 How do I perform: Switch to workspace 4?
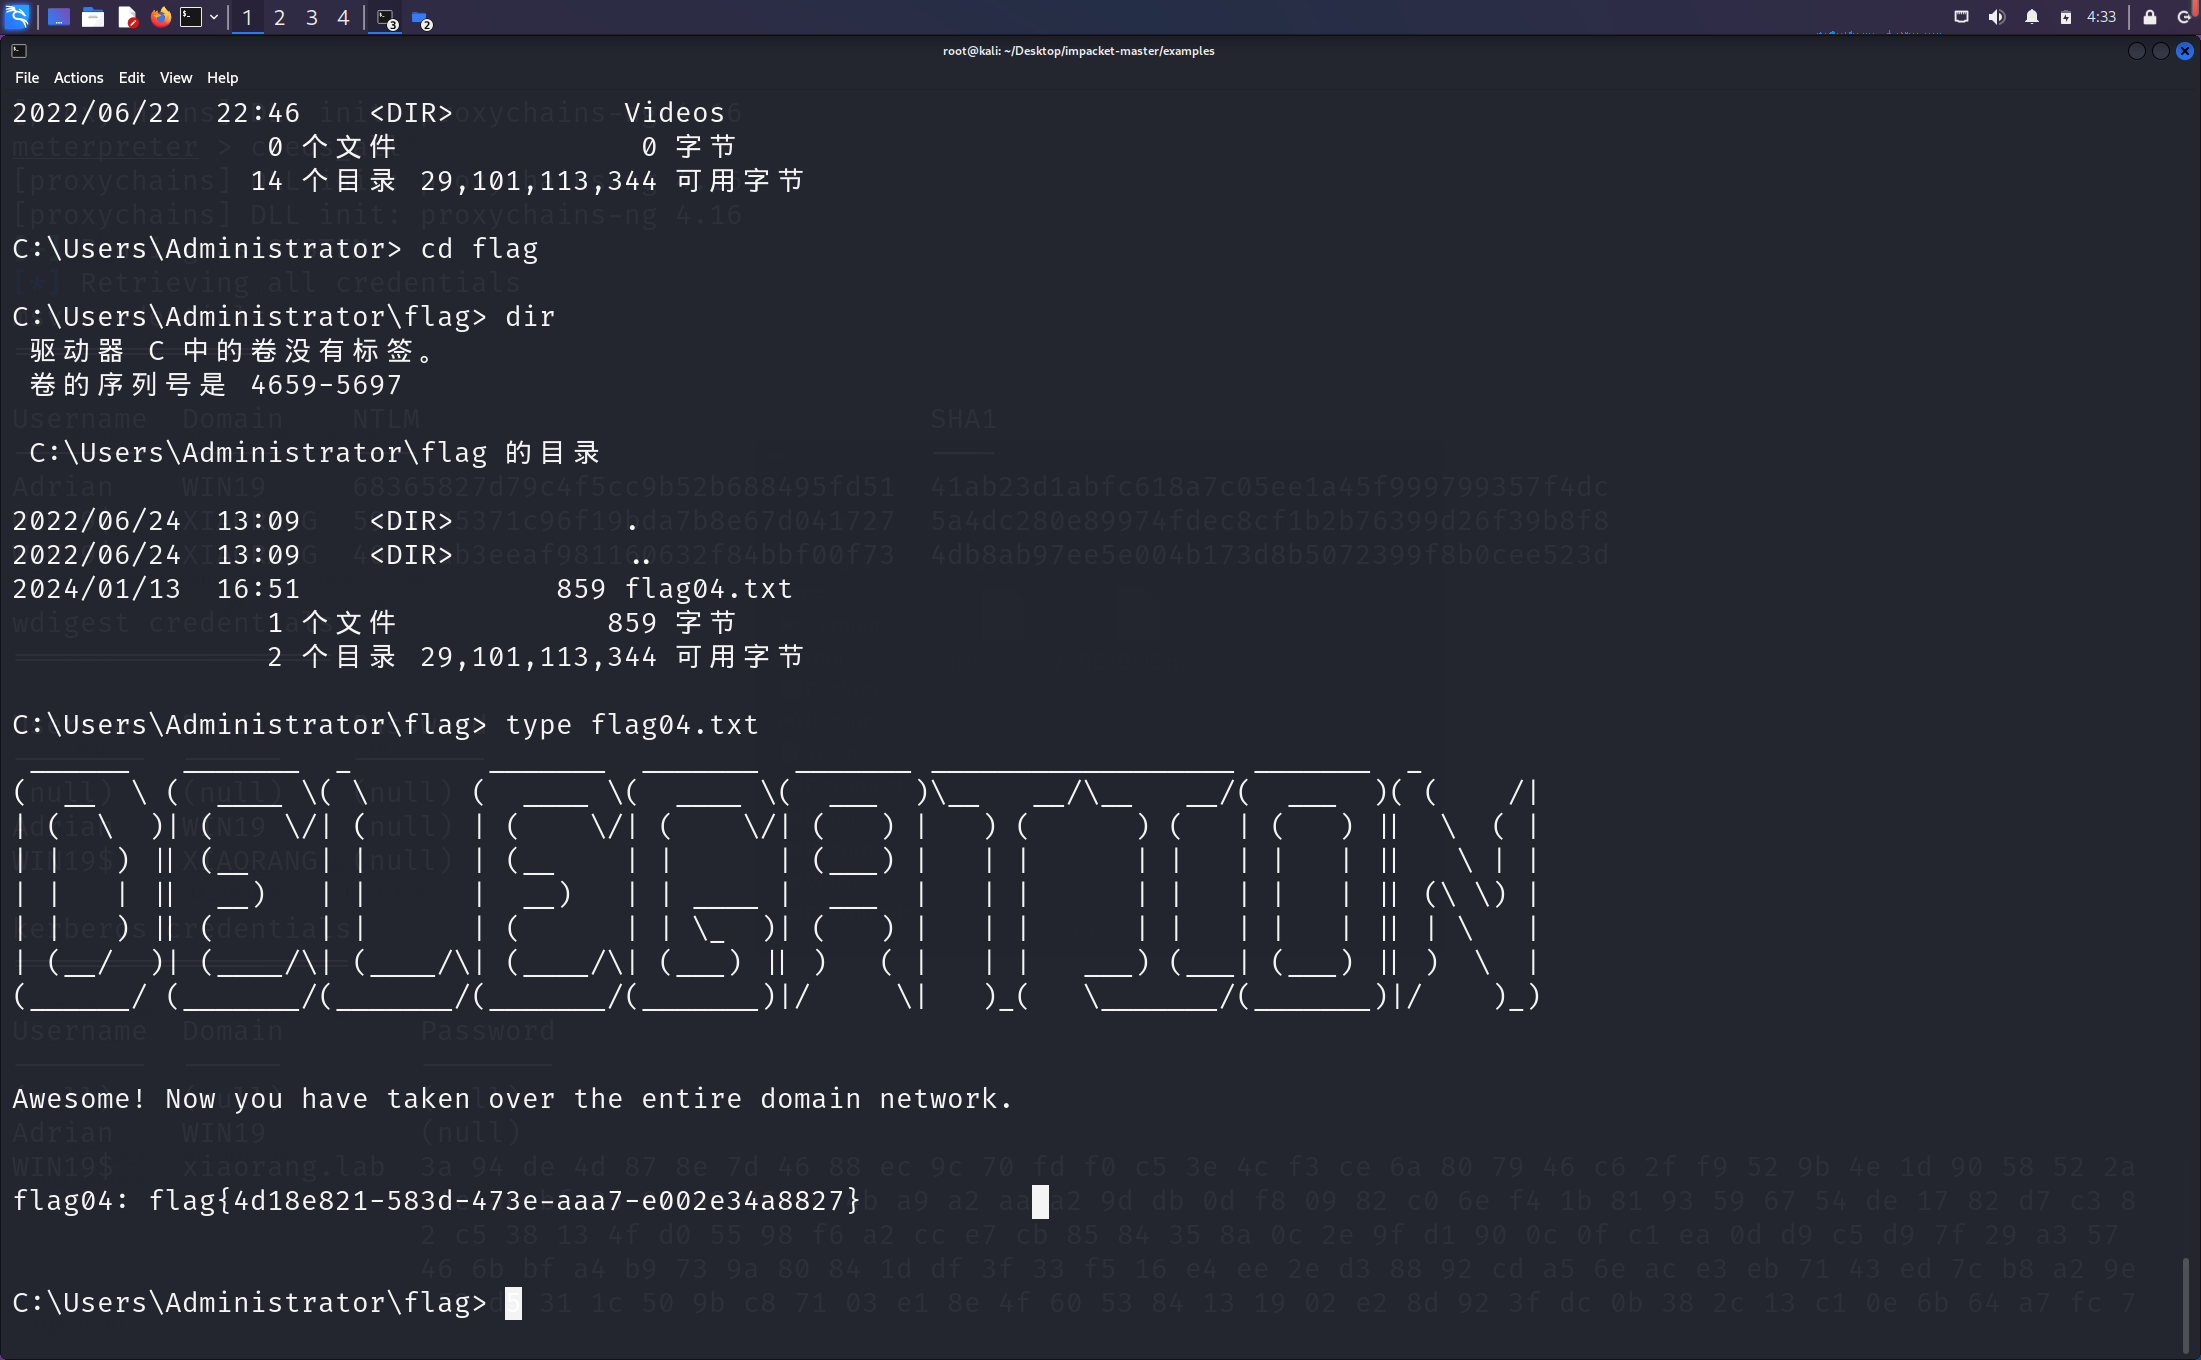click(343, 17)
